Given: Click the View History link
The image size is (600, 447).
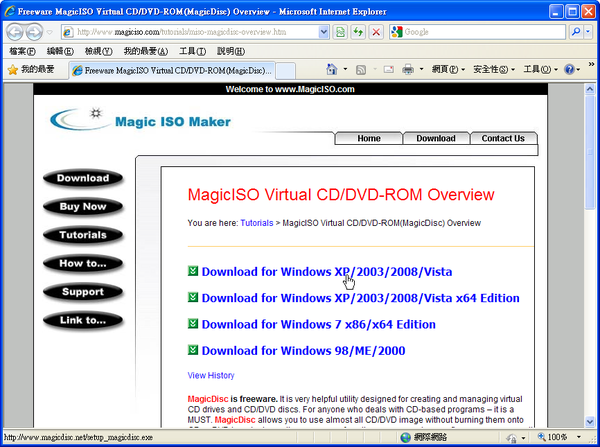Looking at the screenshot, I should 211,375.
